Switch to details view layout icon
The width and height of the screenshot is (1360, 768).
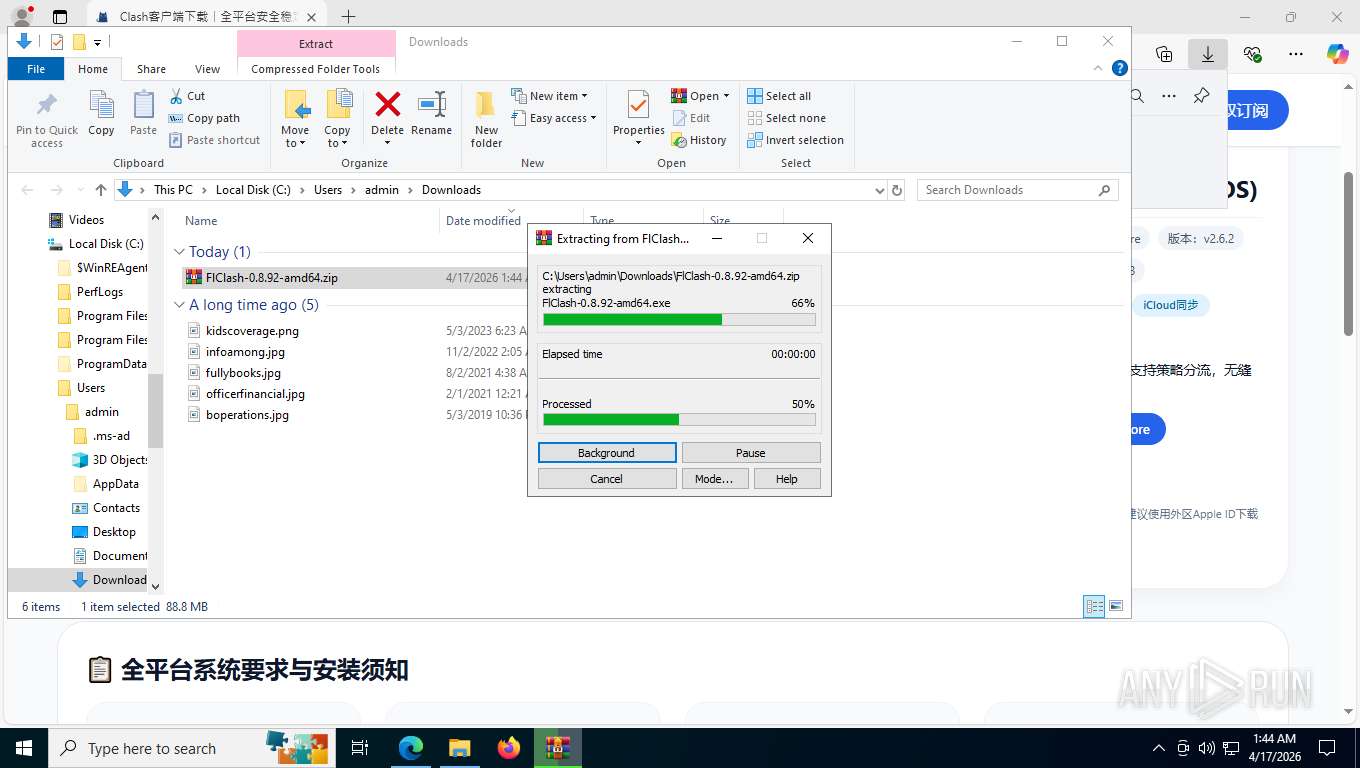click(1095, 606)
